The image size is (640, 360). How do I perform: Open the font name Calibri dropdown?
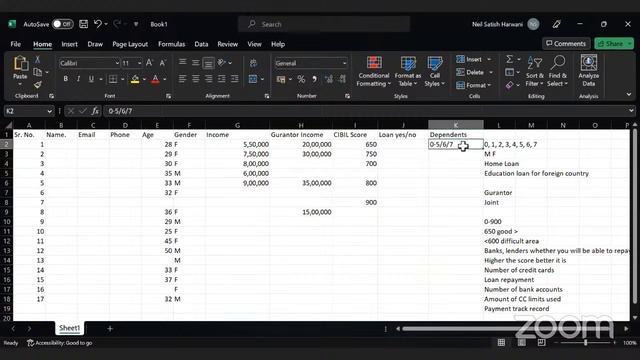click(x=117, y=63)
